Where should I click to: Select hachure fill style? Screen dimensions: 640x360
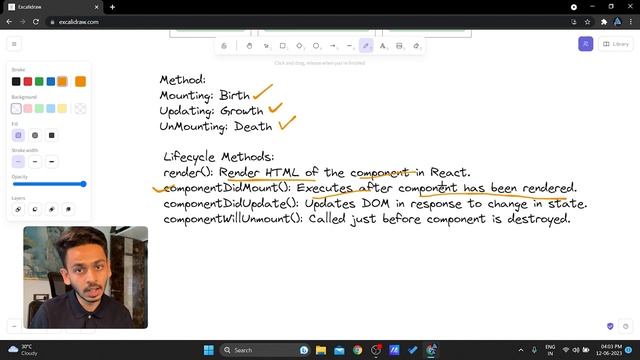click(x=18, y=135)
